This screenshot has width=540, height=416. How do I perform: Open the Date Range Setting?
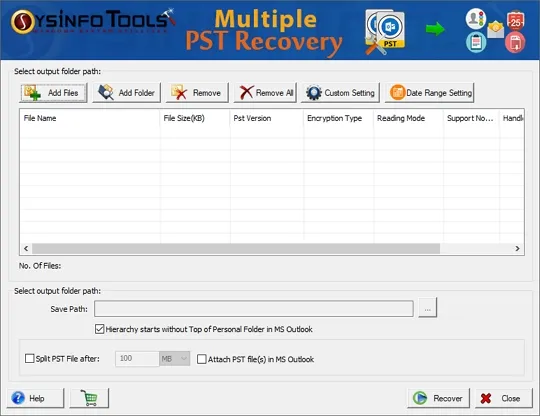tap(429, 93)
